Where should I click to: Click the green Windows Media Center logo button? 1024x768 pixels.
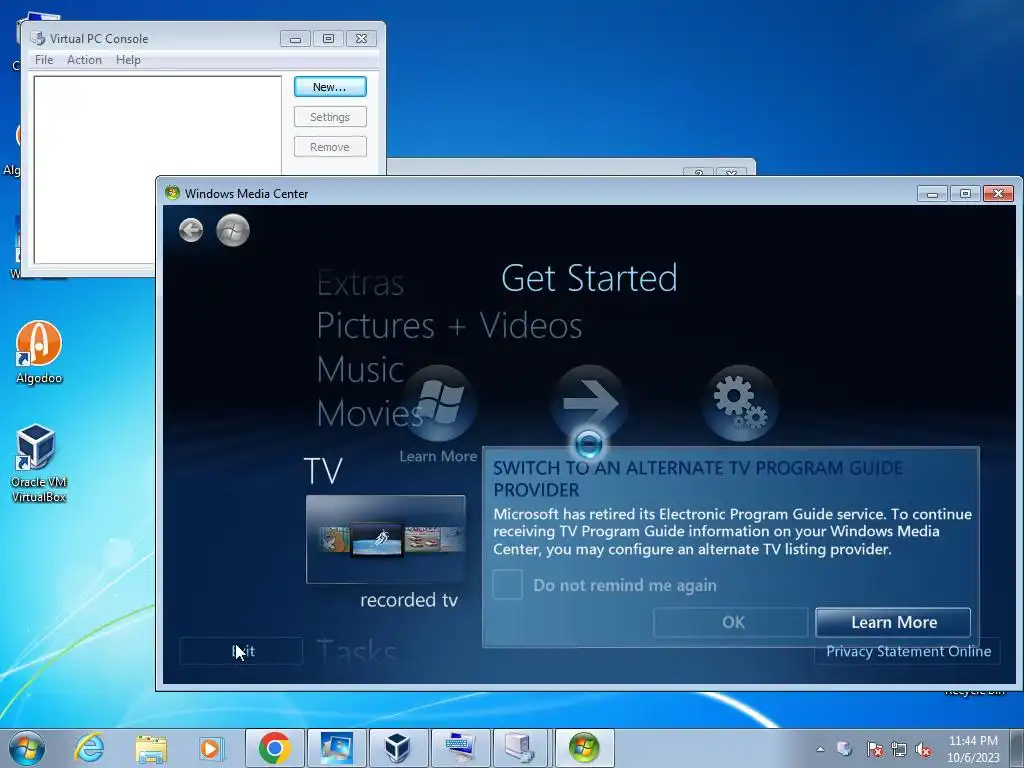coord(233,230)
